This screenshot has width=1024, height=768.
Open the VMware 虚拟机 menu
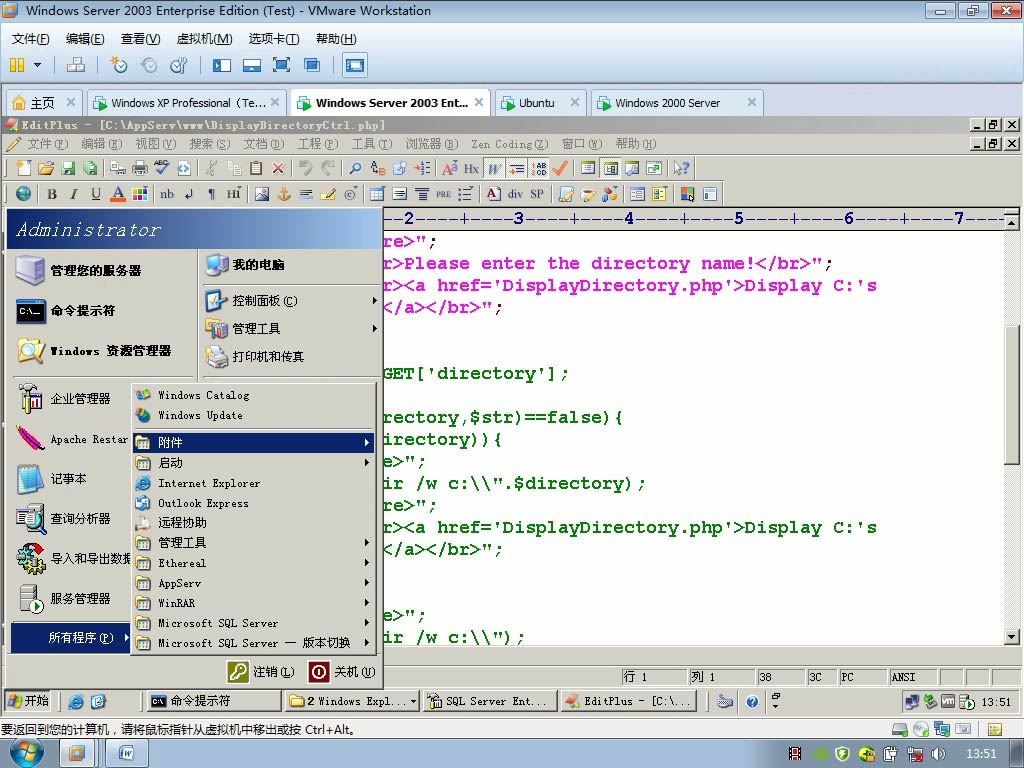204,39
